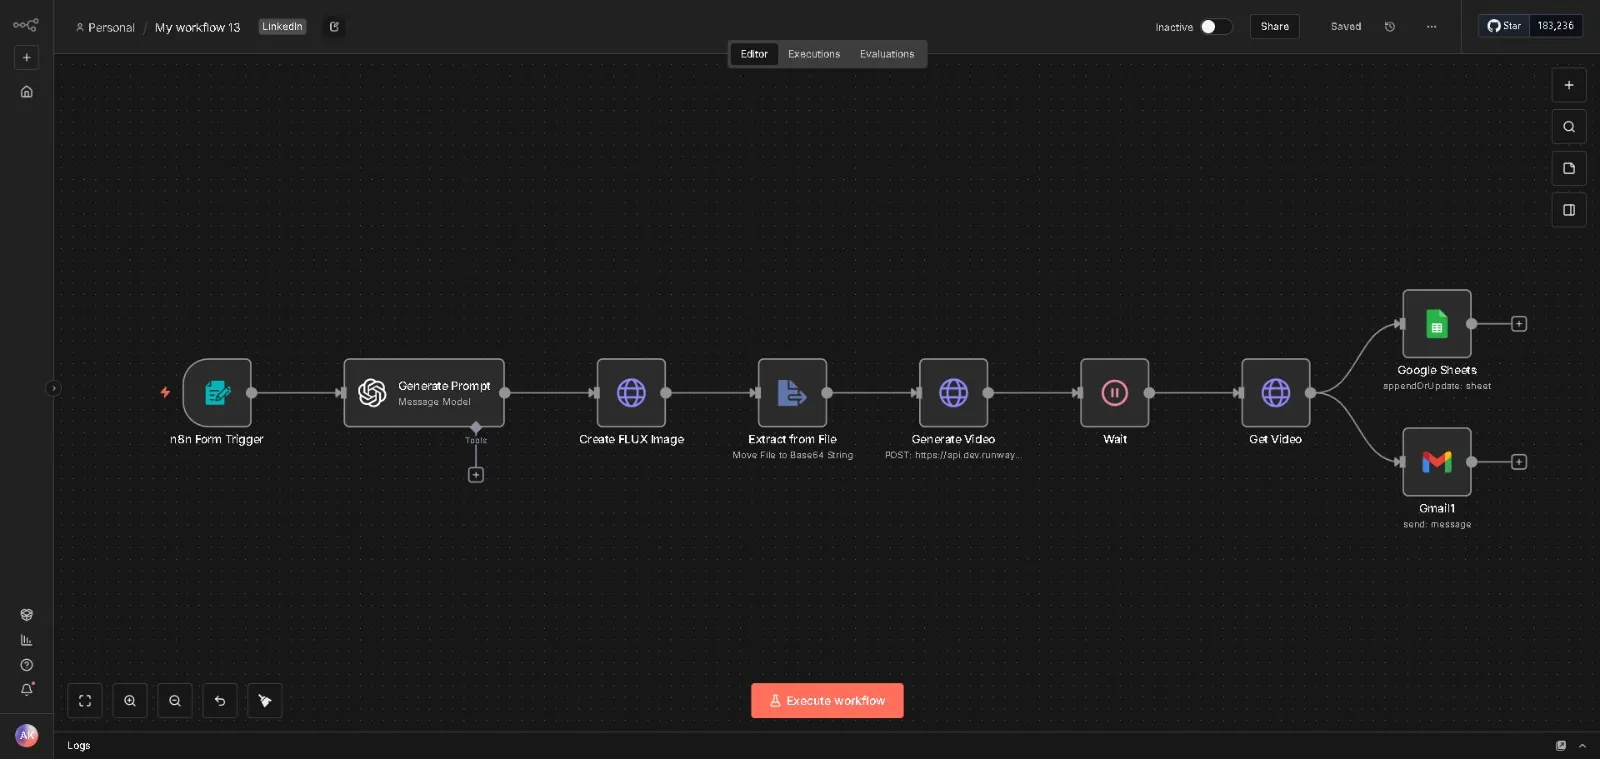Open node search magnifier on canvas
Screen dimensions: 1600x759
1569,127
